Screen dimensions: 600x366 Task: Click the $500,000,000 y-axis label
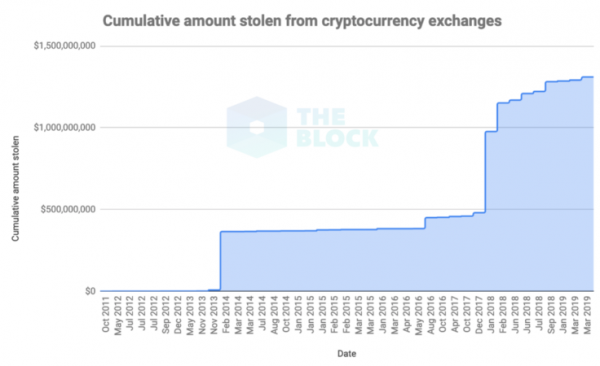pyautogui.click(x=68, y=209)
